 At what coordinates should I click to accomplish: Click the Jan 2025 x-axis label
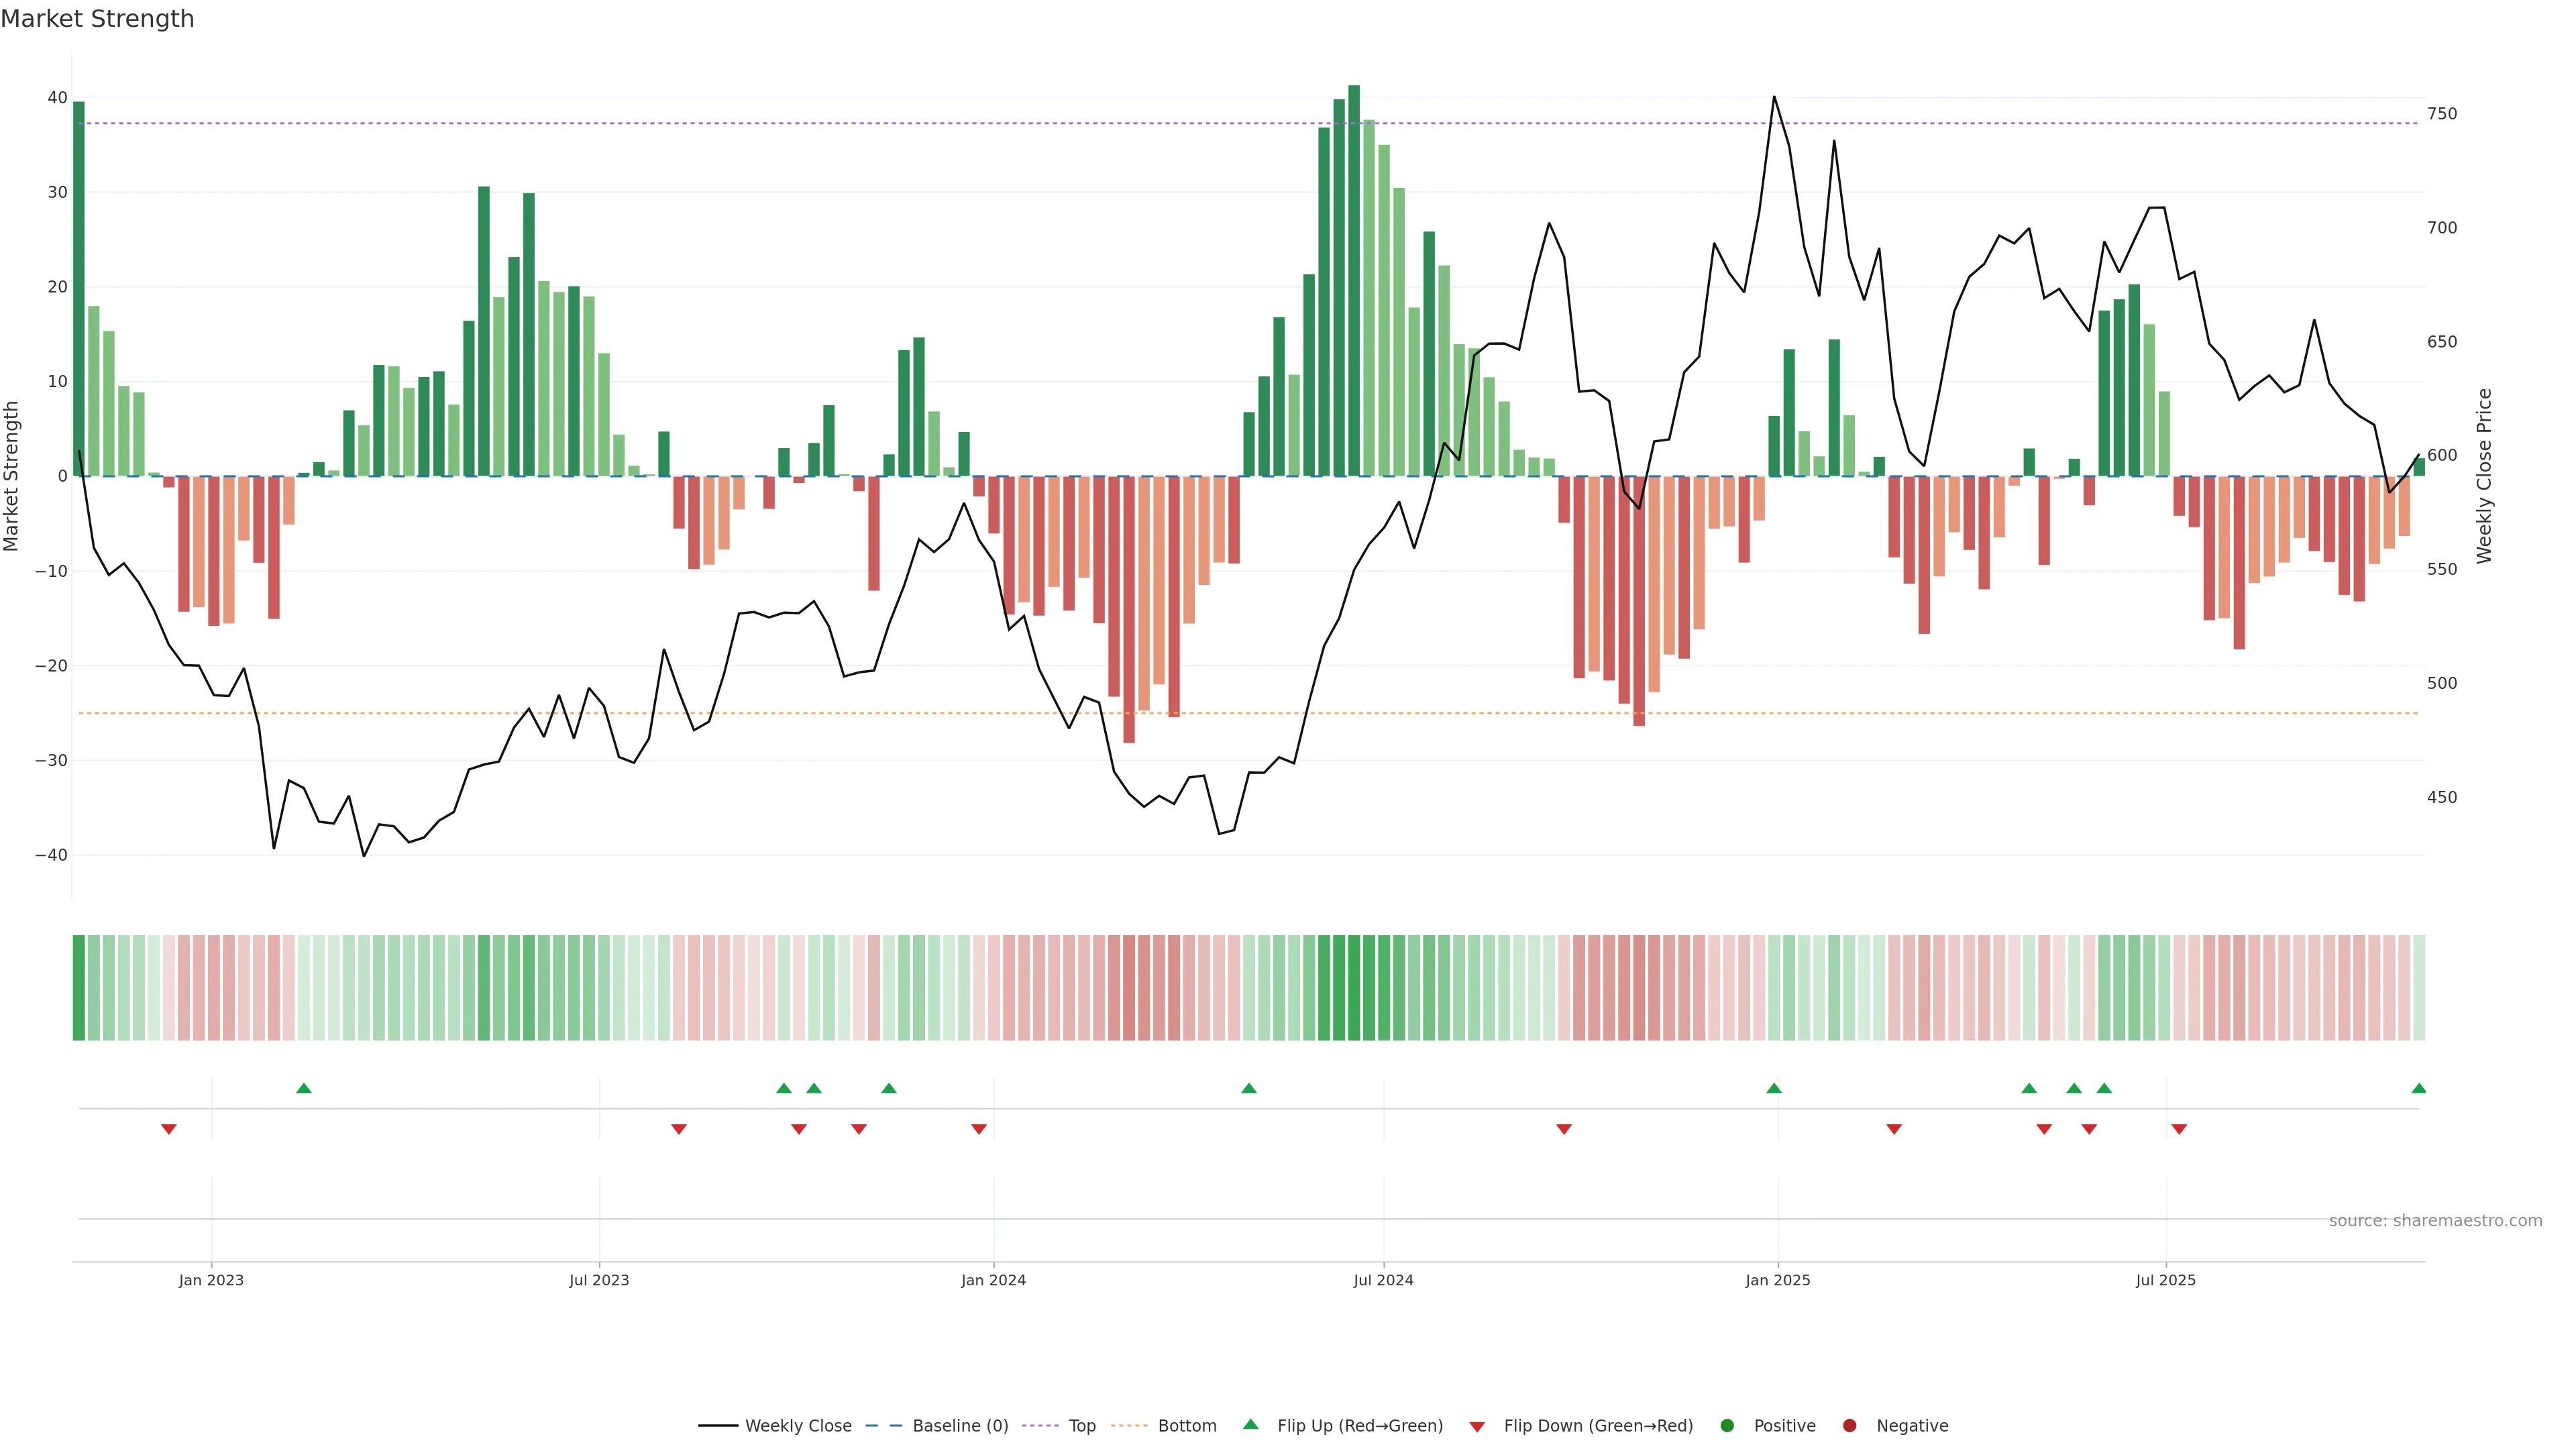(1777, 1280)
